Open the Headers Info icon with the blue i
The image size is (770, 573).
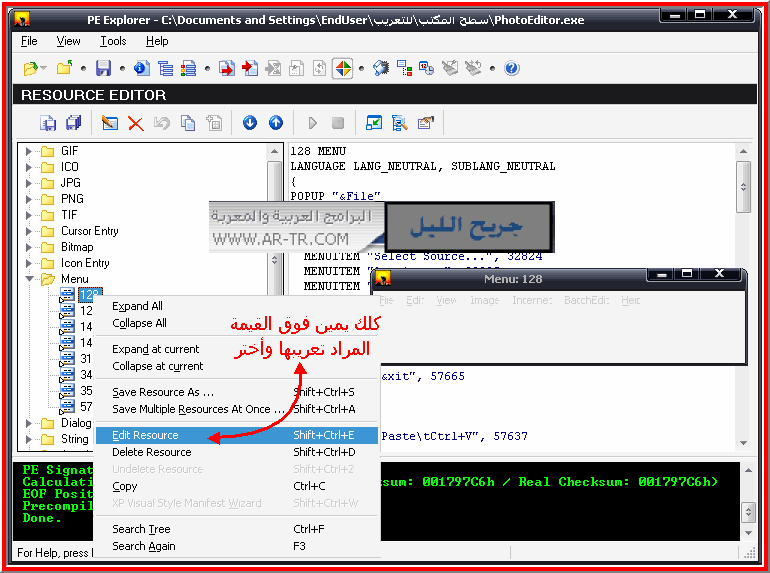point(142,68)
